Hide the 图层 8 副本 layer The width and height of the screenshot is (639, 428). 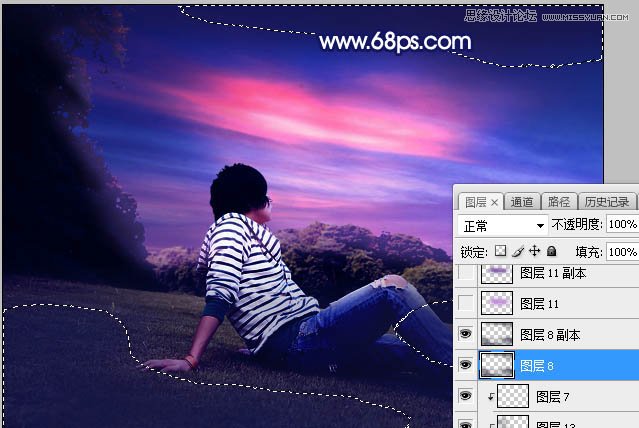click(466, 334)
